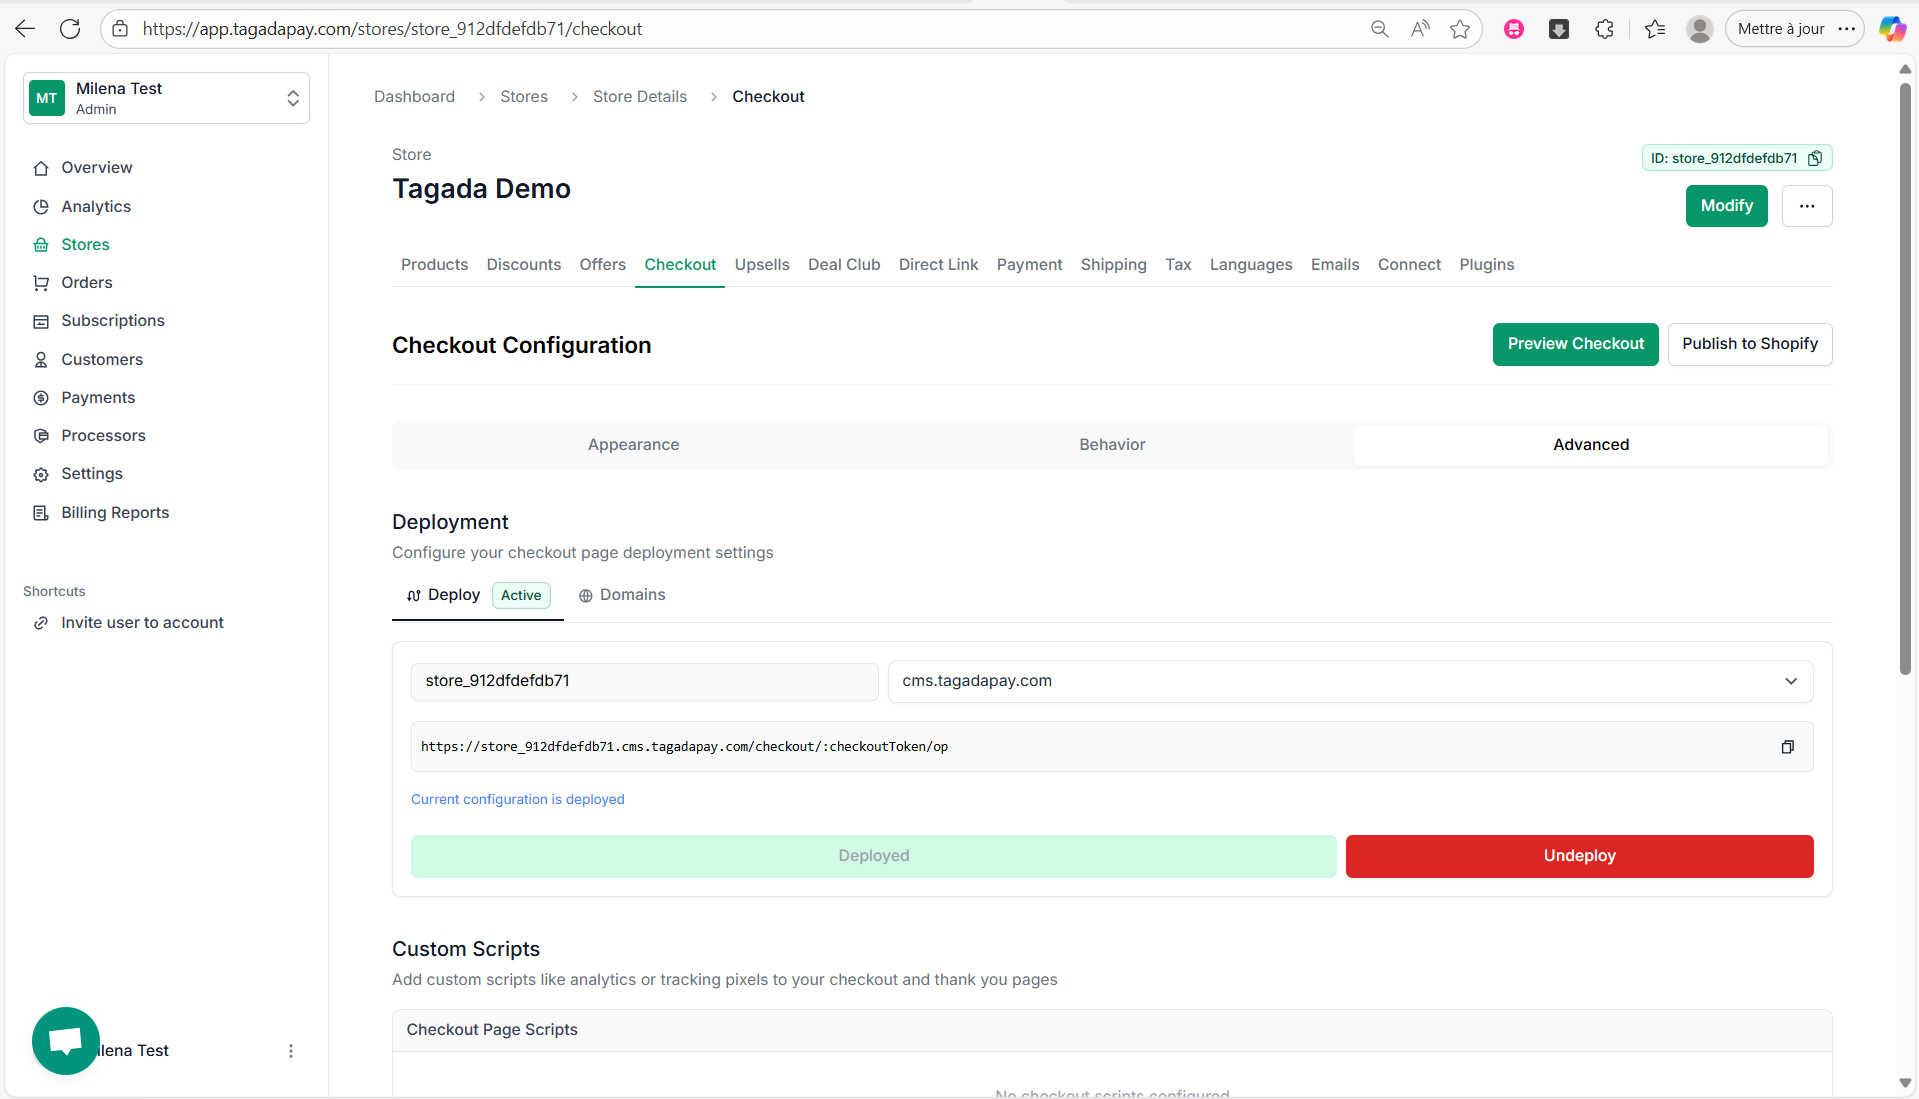Open Settings in the sidebar

[x=91, y=474]
